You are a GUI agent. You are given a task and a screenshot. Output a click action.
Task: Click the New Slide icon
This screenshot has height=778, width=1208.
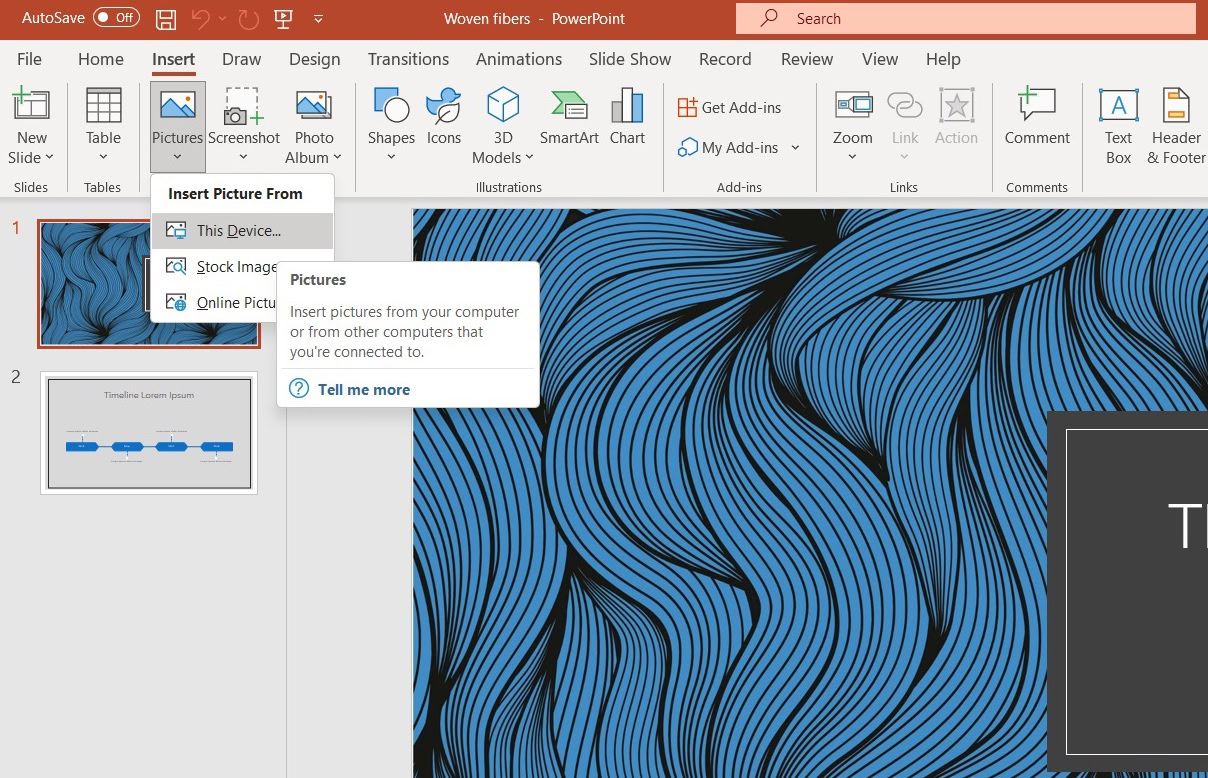[31, 106]
